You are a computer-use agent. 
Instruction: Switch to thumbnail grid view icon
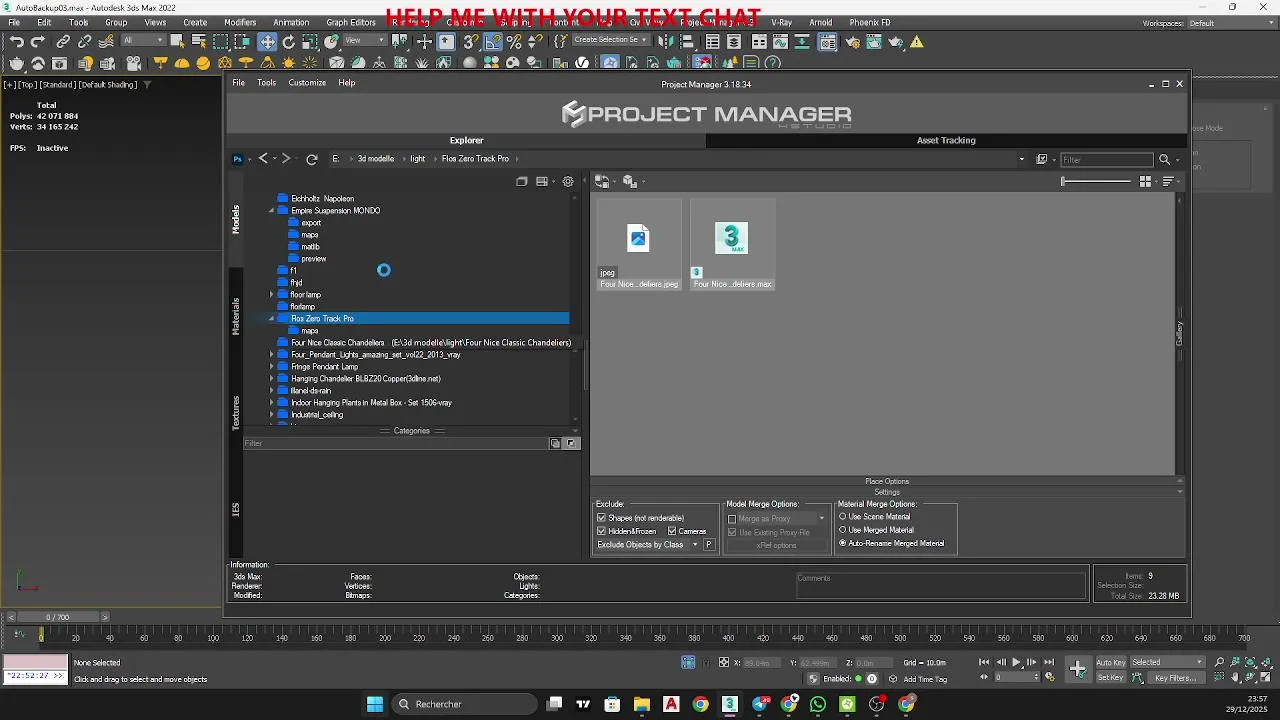pos(1146,181)
